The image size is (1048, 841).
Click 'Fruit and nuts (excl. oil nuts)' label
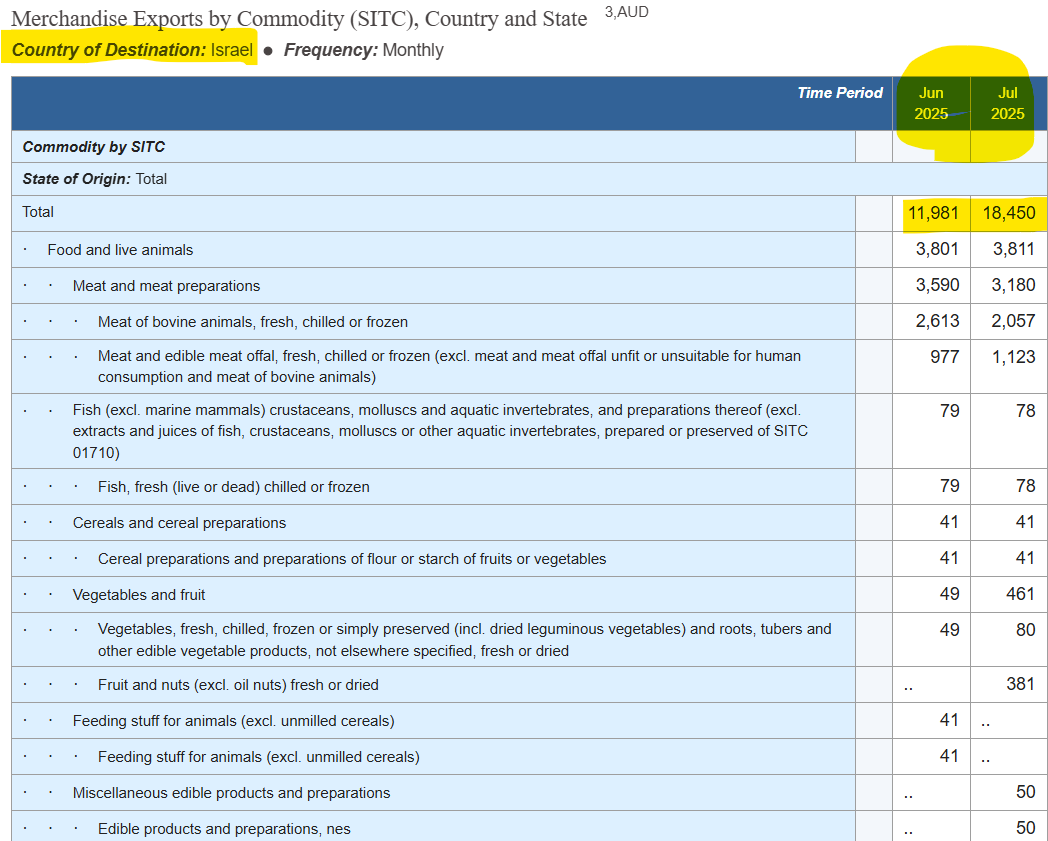[x=238, y=685]
